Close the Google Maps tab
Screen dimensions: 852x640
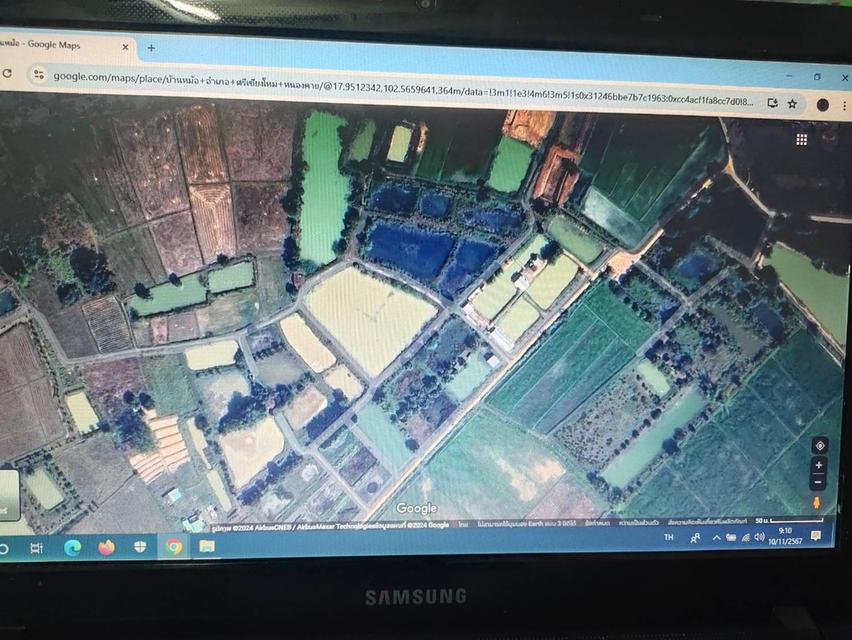[x=126, y=46]
